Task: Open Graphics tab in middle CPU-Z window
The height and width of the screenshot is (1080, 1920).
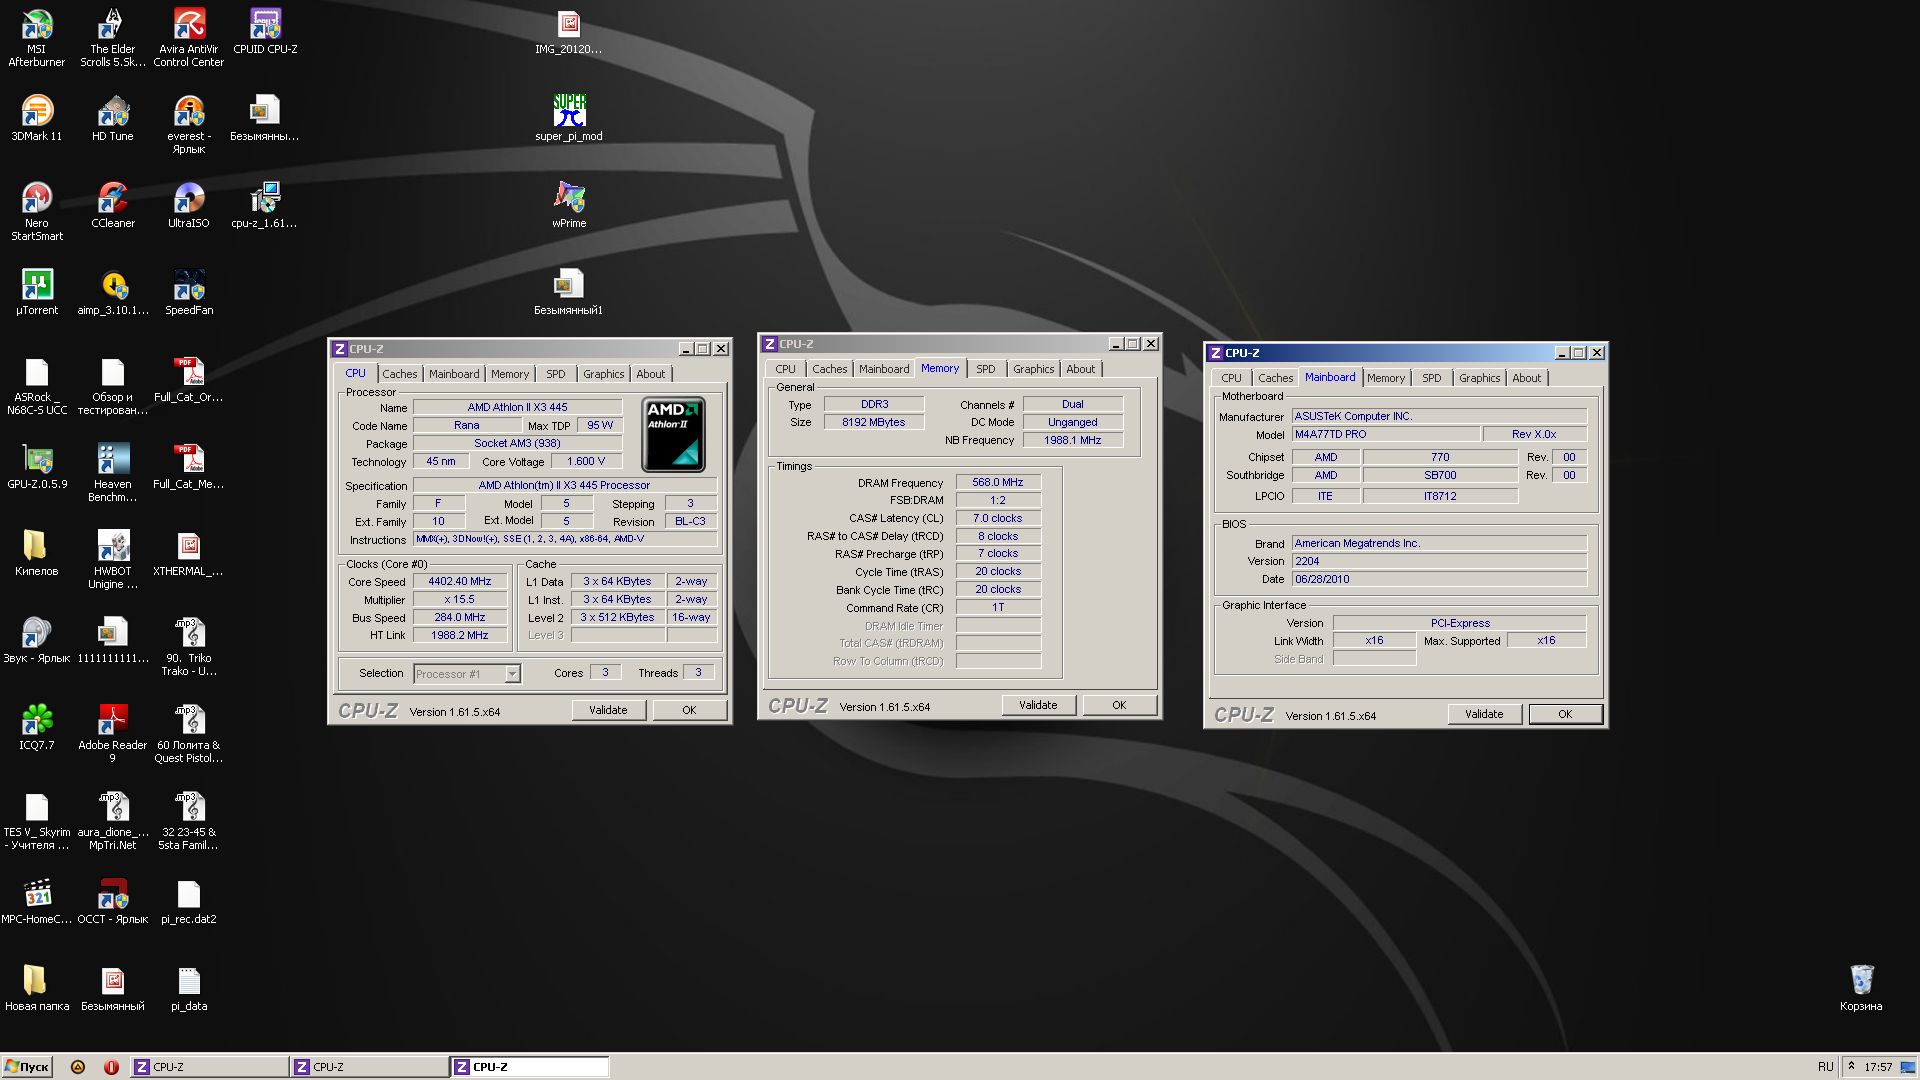Action: [x=1033, y=369]
